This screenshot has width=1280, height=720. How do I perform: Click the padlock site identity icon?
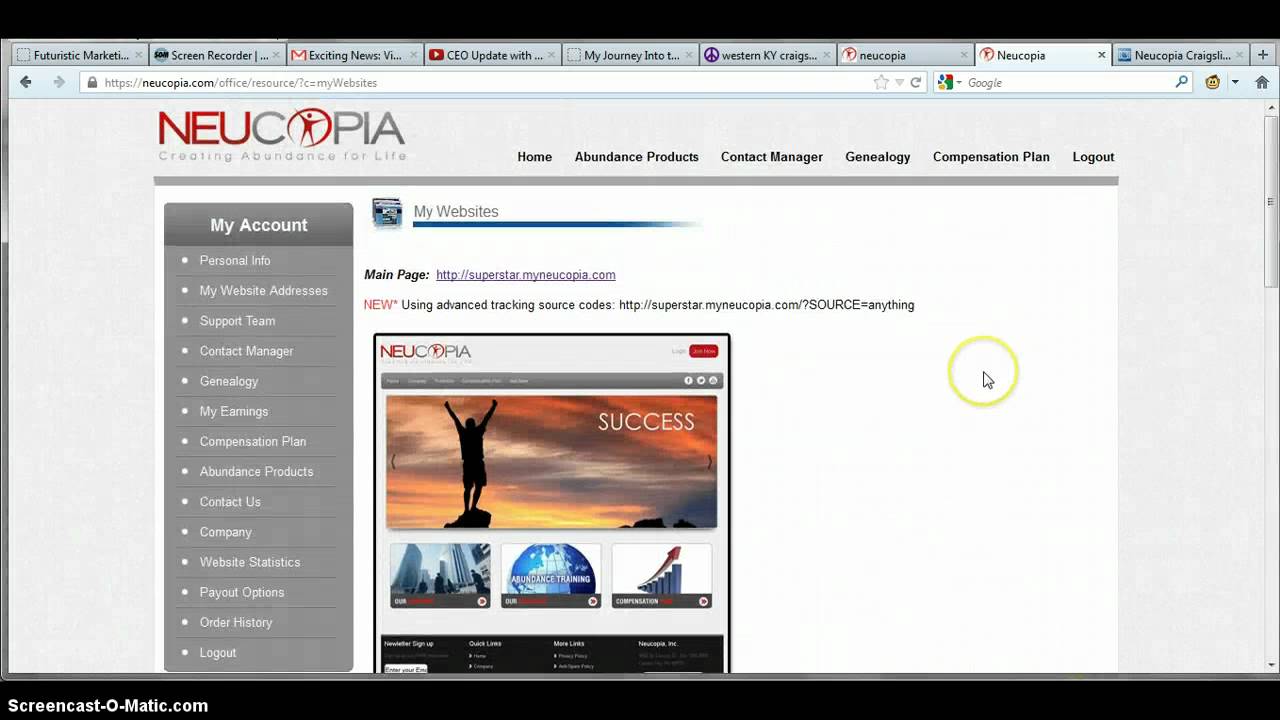click(93, 83)
